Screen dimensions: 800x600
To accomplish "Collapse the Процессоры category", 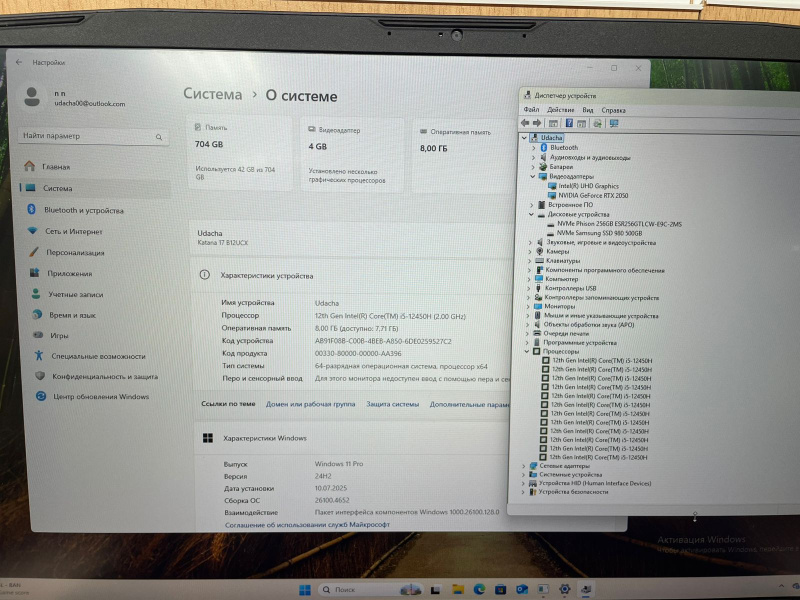I will click(x=527, y=351).
